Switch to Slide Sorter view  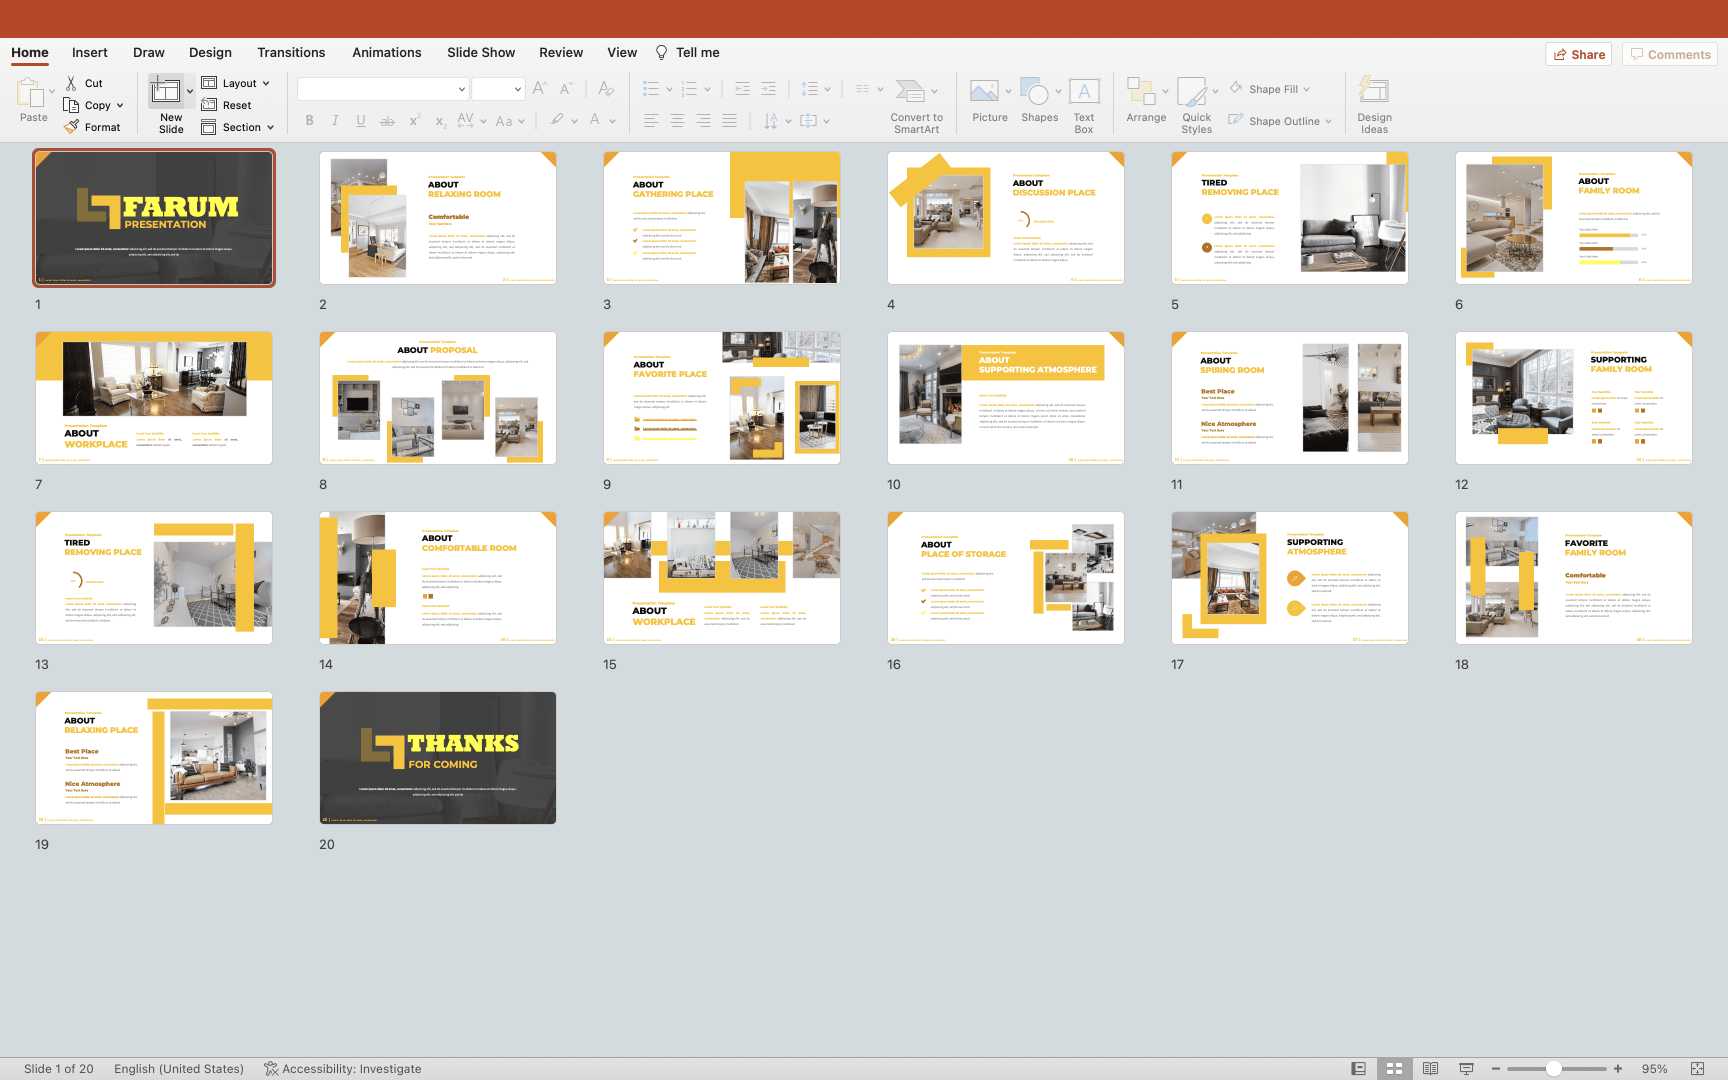pyautogui.click(x=1394, y=1069)
